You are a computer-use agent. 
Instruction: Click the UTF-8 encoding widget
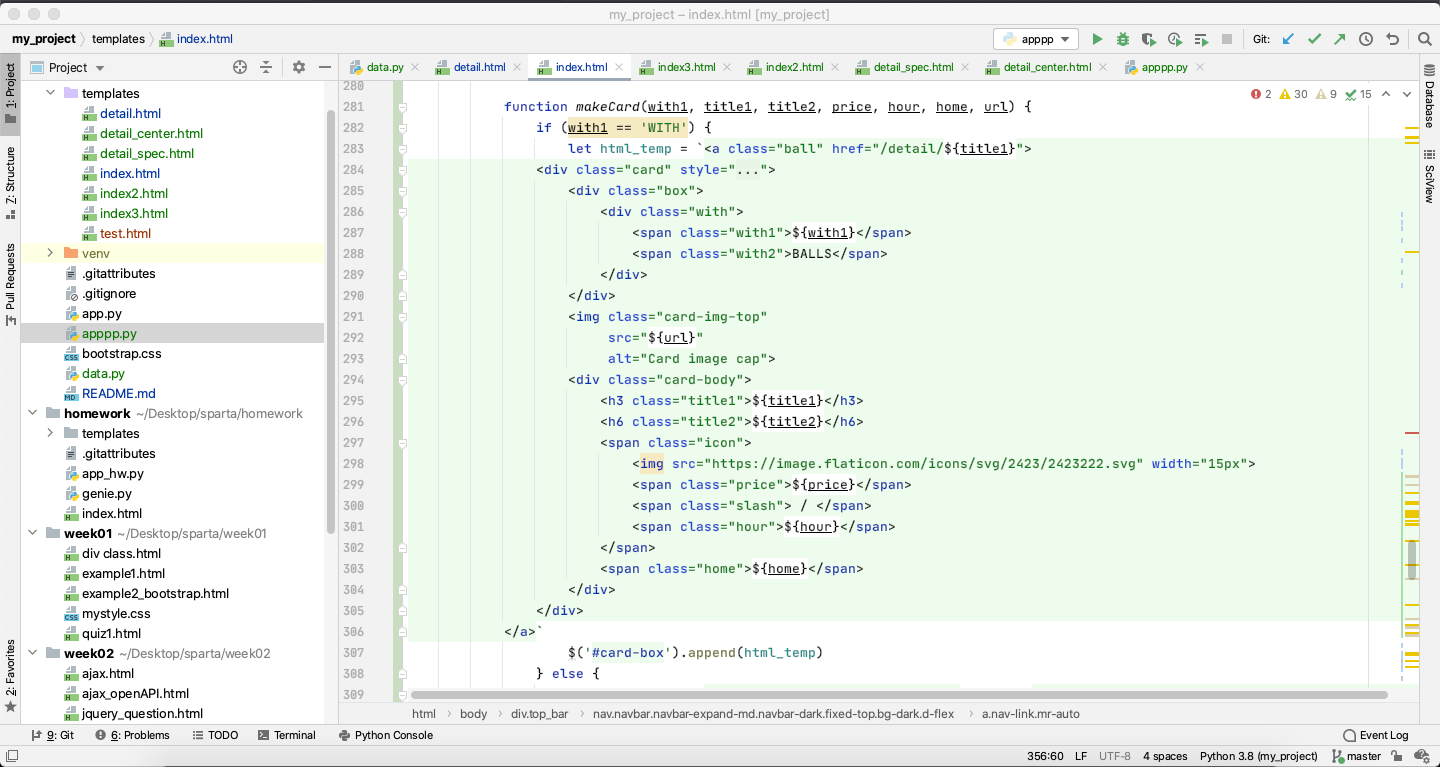[1115, 756]
